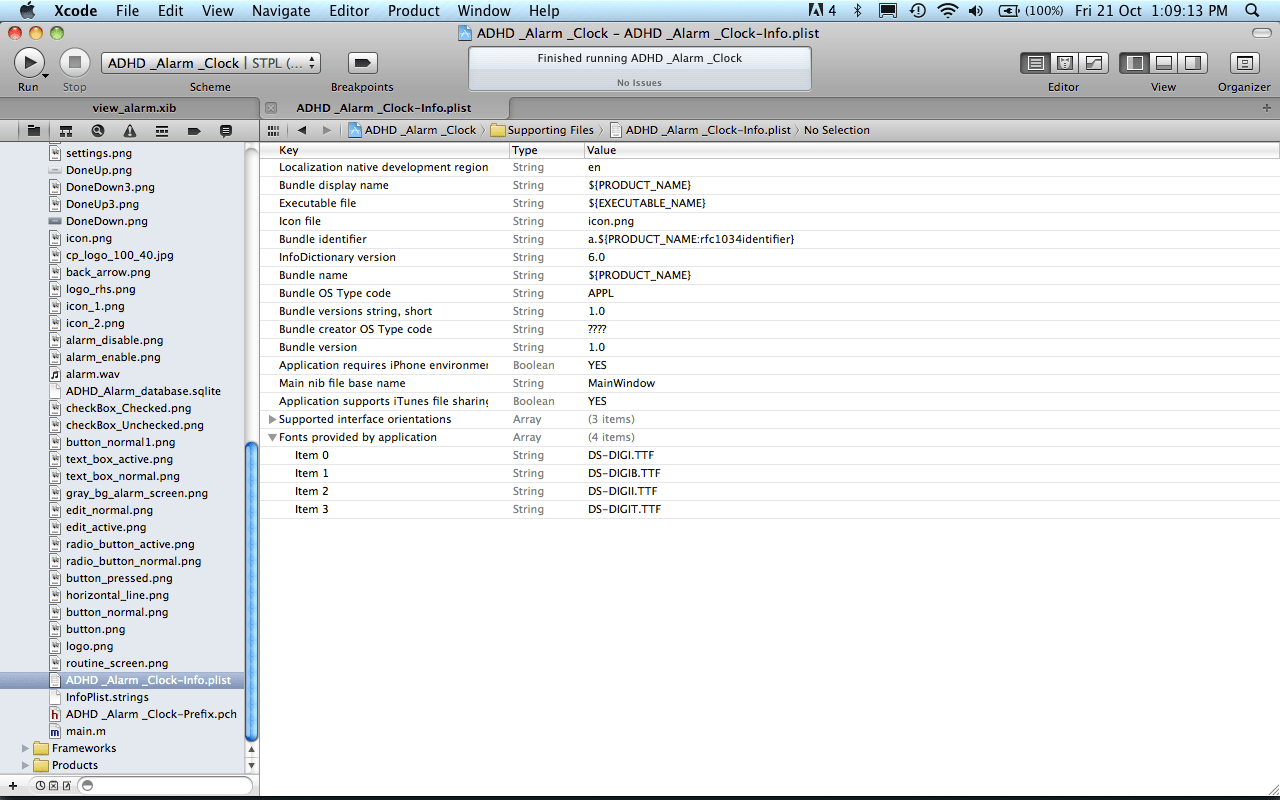Go forward in editor history
1280x800 pixels.
point(326,130)
